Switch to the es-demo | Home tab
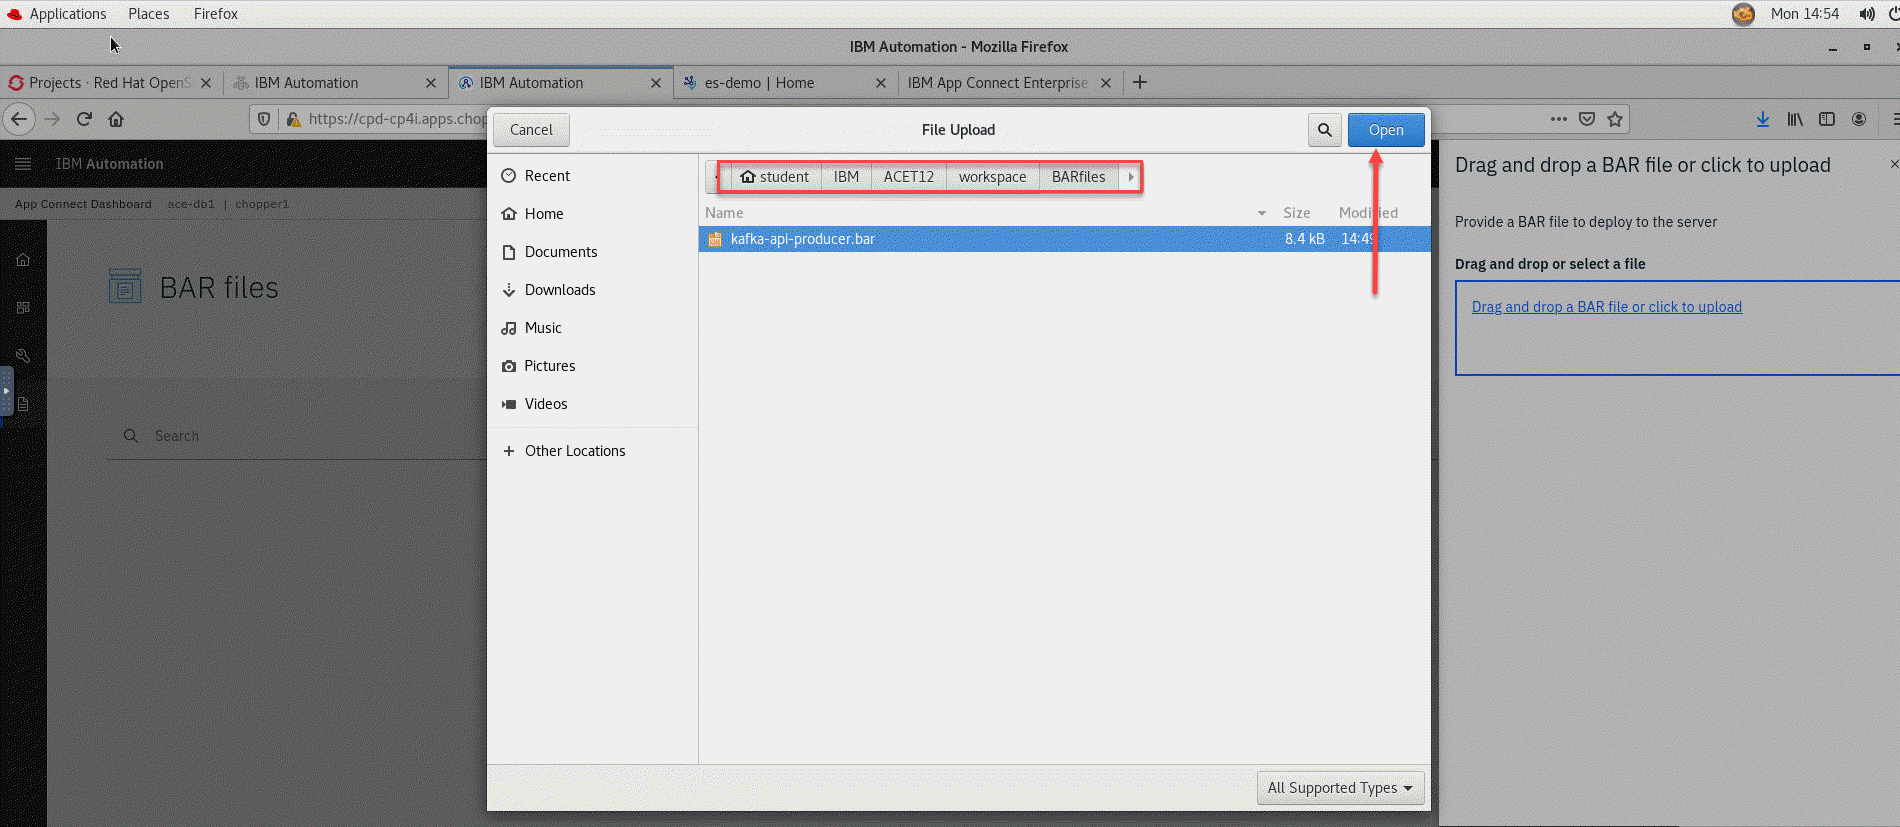 (759, 83)
